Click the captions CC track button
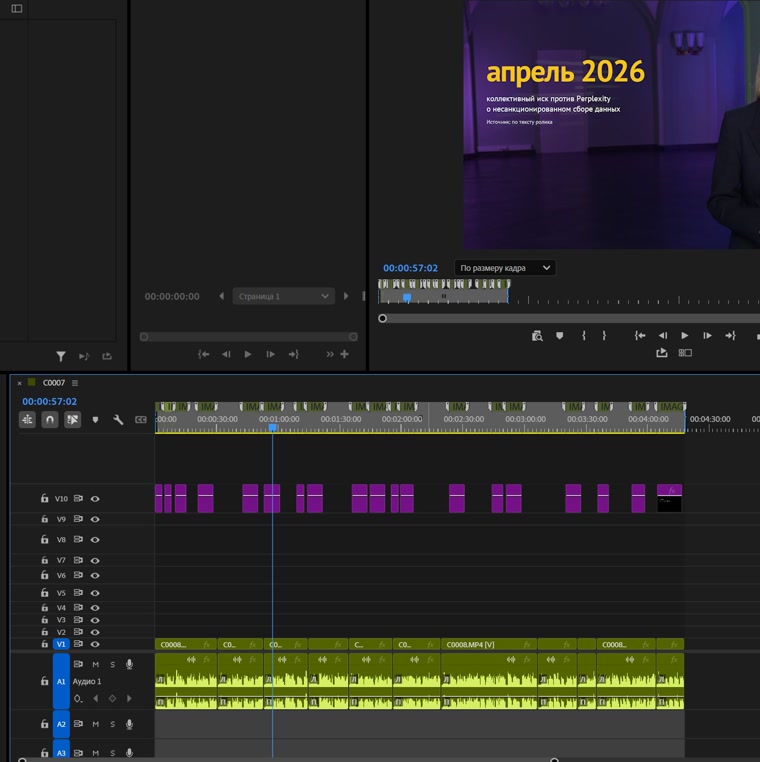This screenshot has width=760, height=762. tap(140, 419)
